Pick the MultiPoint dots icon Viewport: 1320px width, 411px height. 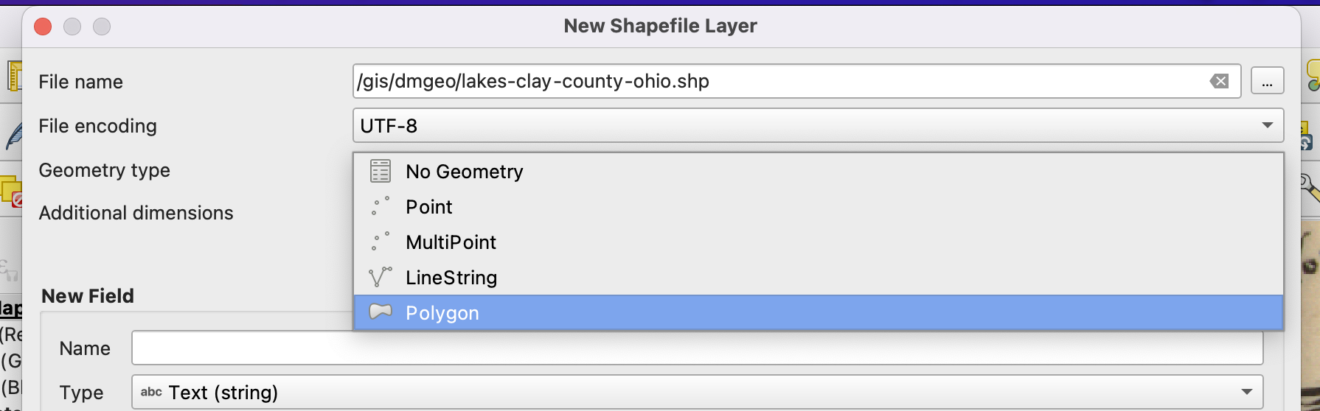click(380, 242)
